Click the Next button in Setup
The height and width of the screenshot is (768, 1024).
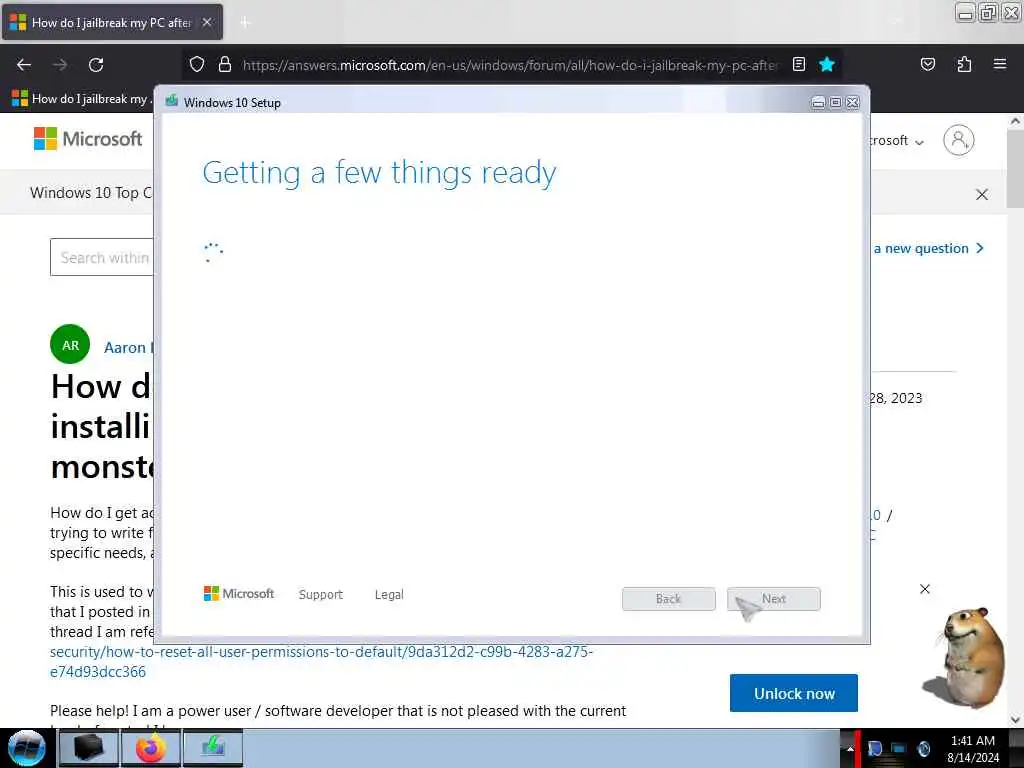point(773,599)
